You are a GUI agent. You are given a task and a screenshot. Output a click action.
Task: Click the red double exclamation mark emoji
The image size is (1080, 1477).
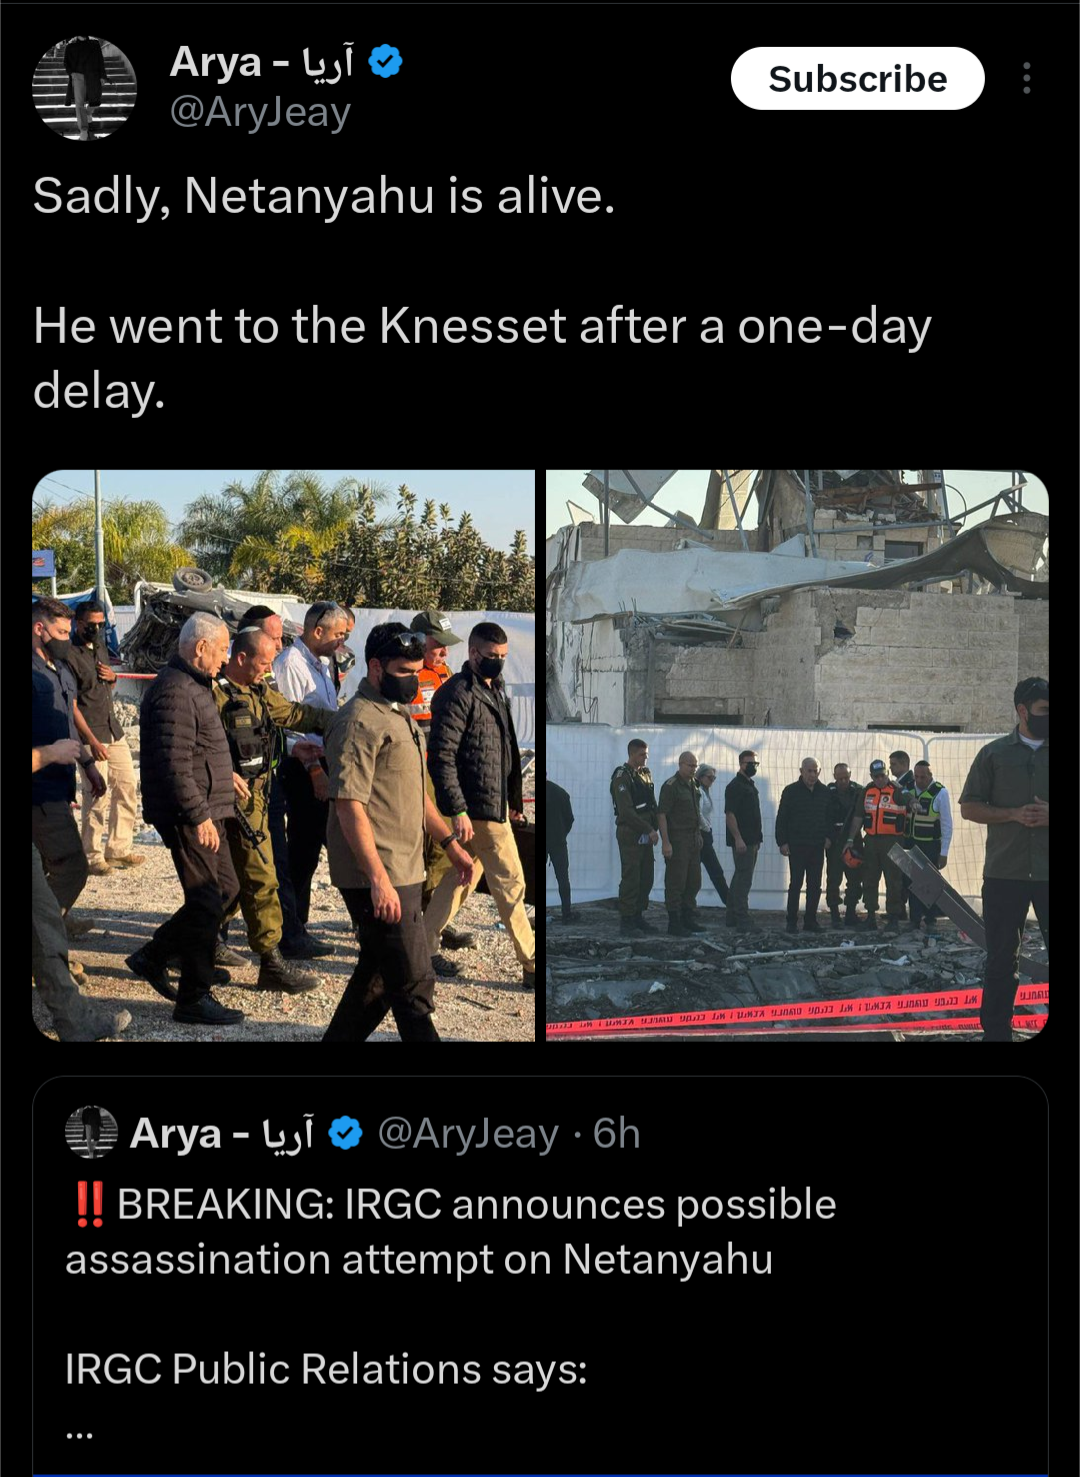click(89, 1204)
